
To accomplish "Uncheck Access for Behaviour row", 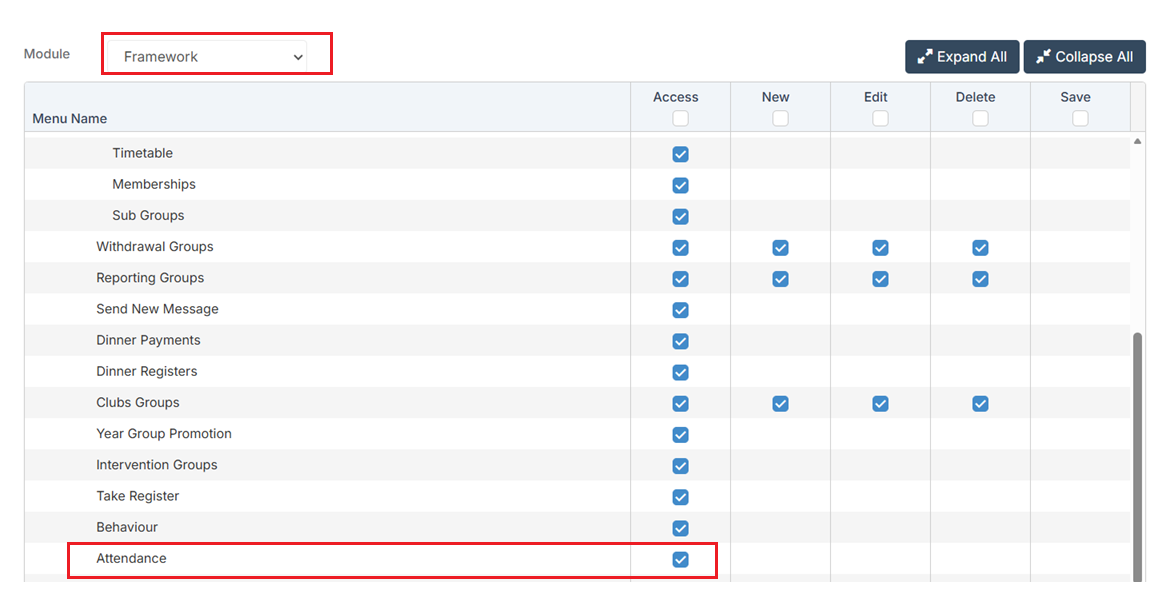I will coord(680,528).
